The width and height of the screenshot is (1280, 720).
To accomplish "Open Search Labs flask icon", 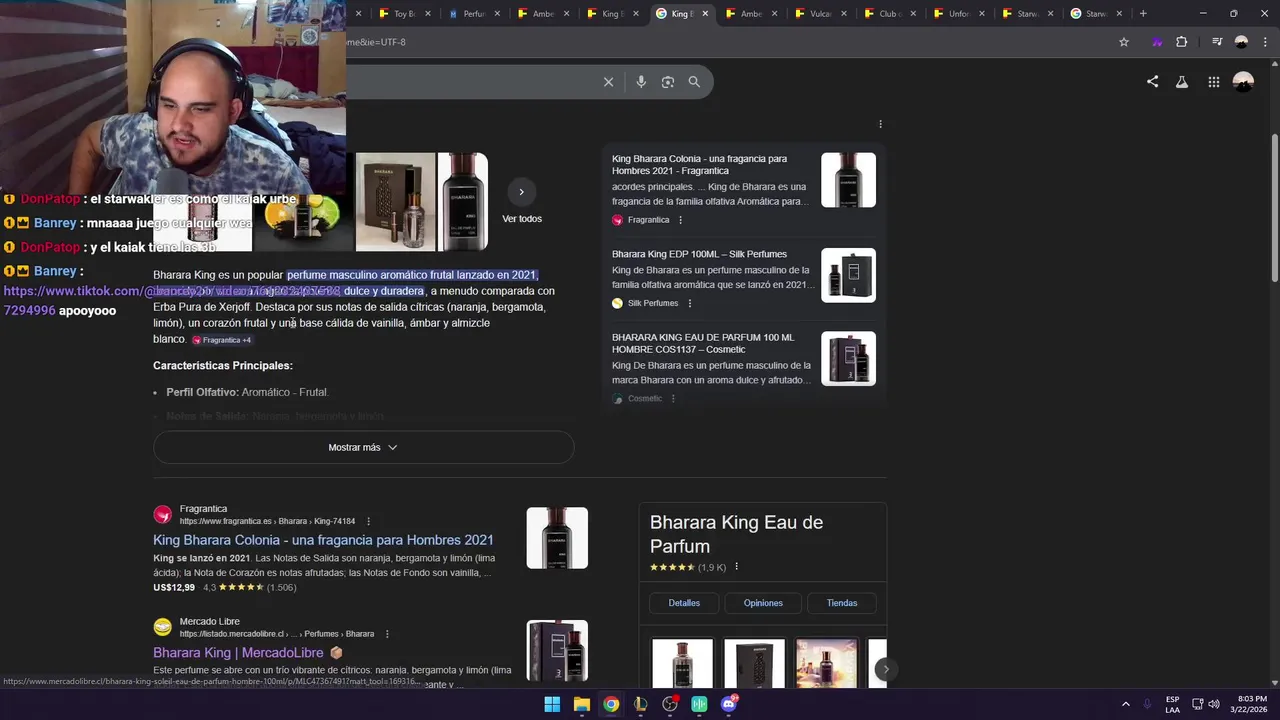I will [x=1182, y=82].
